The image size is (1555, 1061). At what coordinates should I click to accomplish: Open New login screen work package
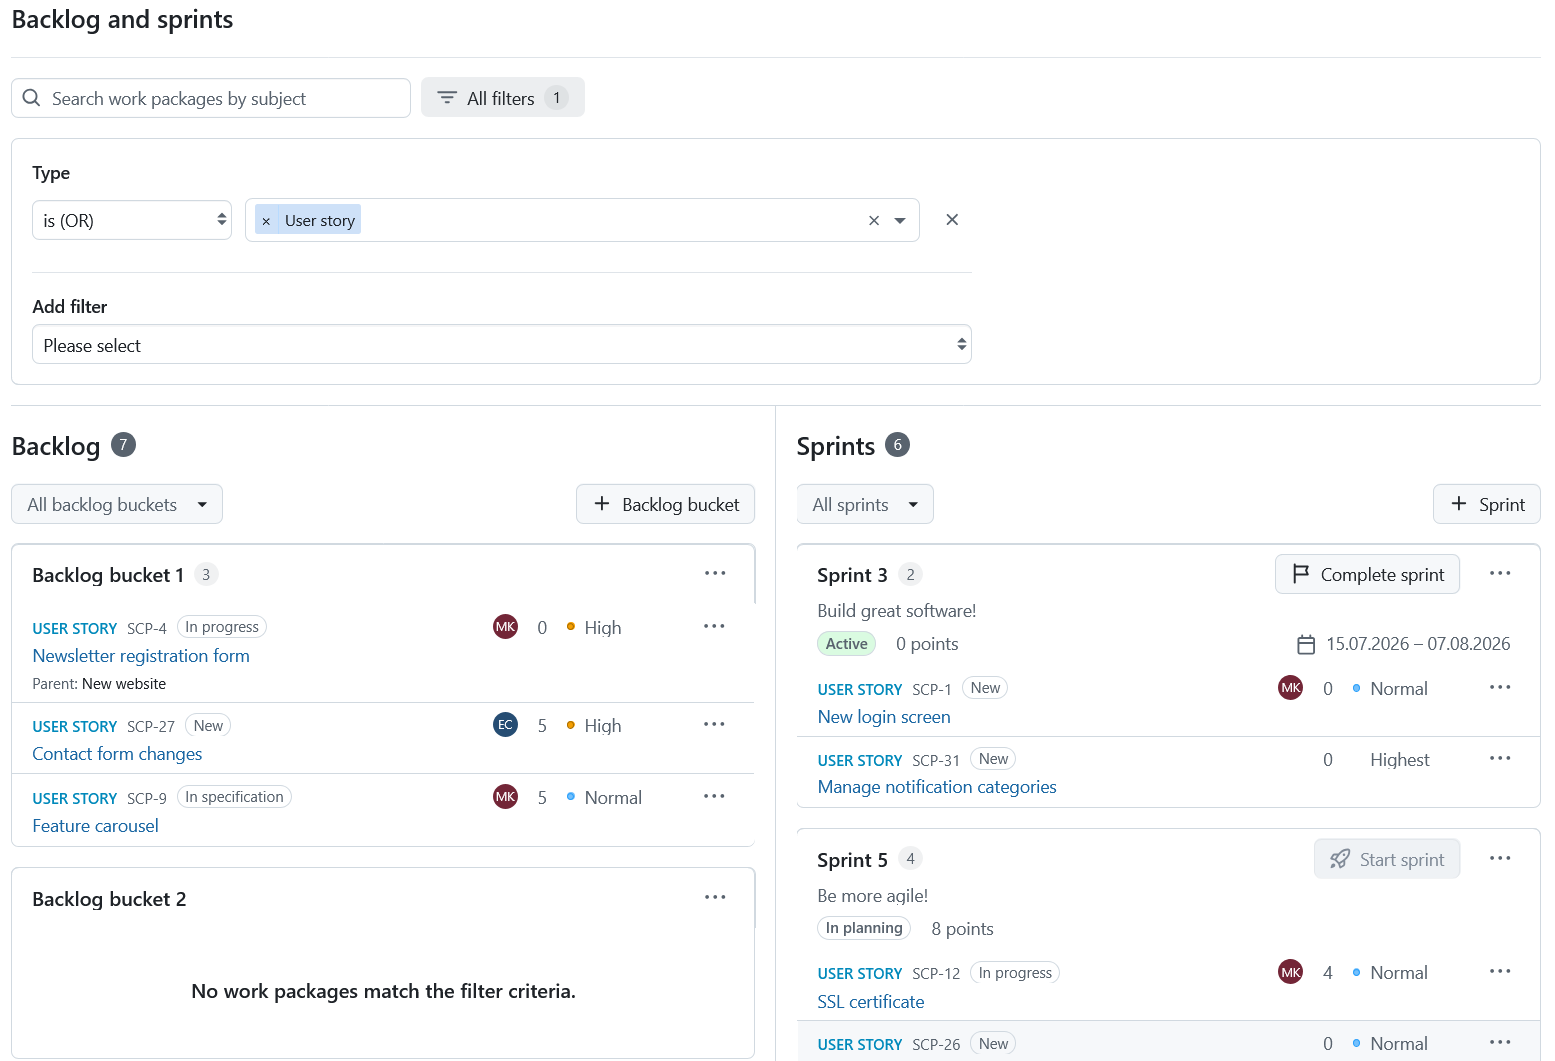[x=884, y=717]
